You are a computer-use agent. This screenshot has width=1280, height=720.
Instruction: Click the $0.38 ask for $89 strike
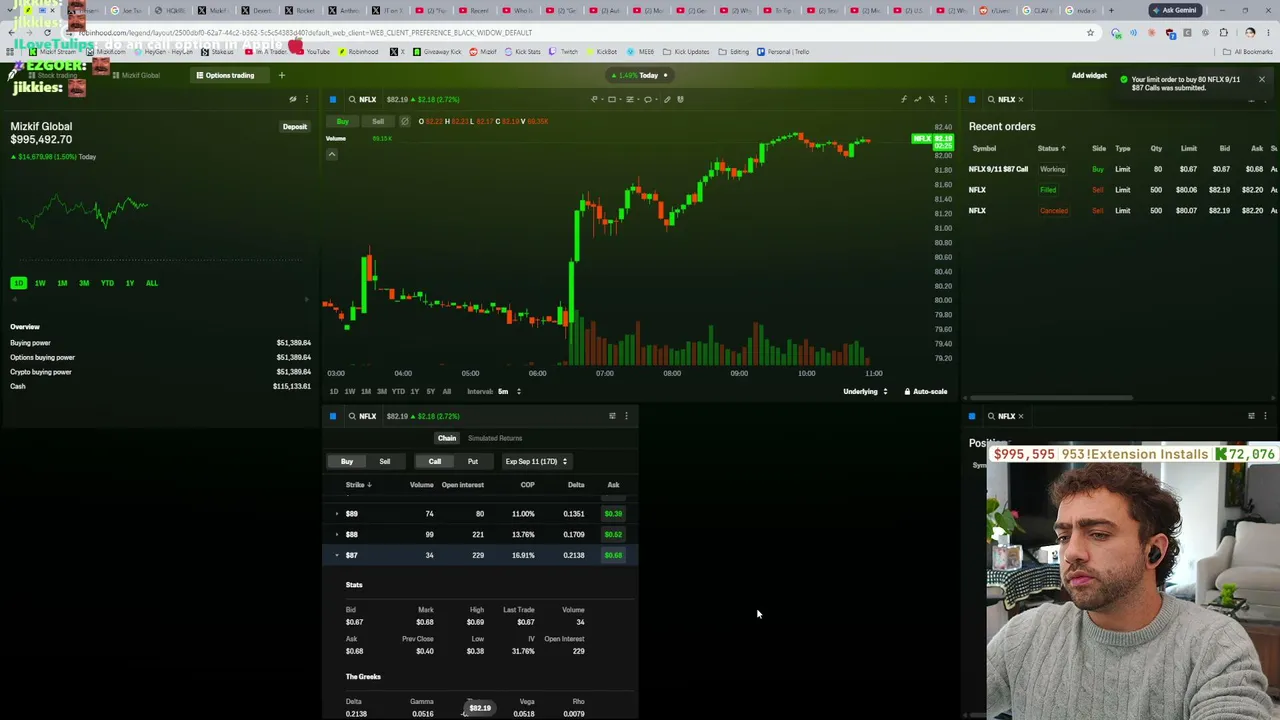click(613, 514)
